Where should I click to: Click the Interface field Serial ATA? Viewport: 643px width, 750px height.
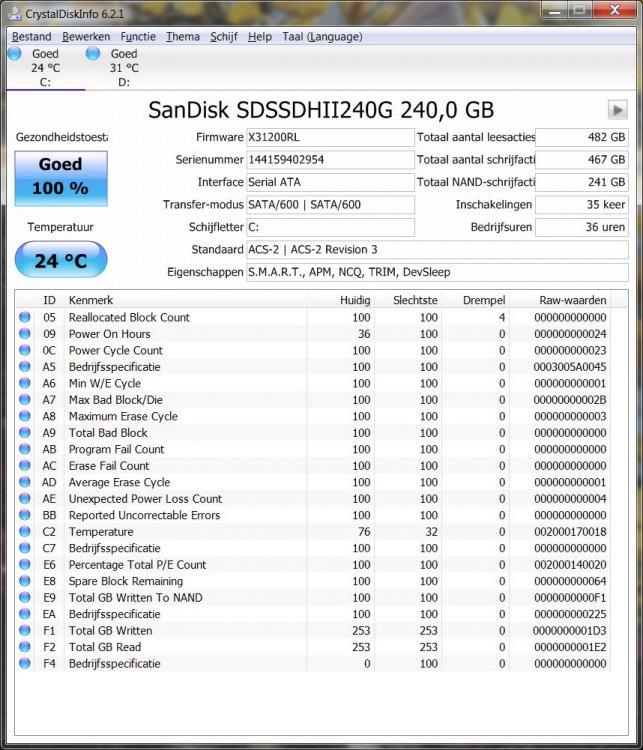(330, 182)
